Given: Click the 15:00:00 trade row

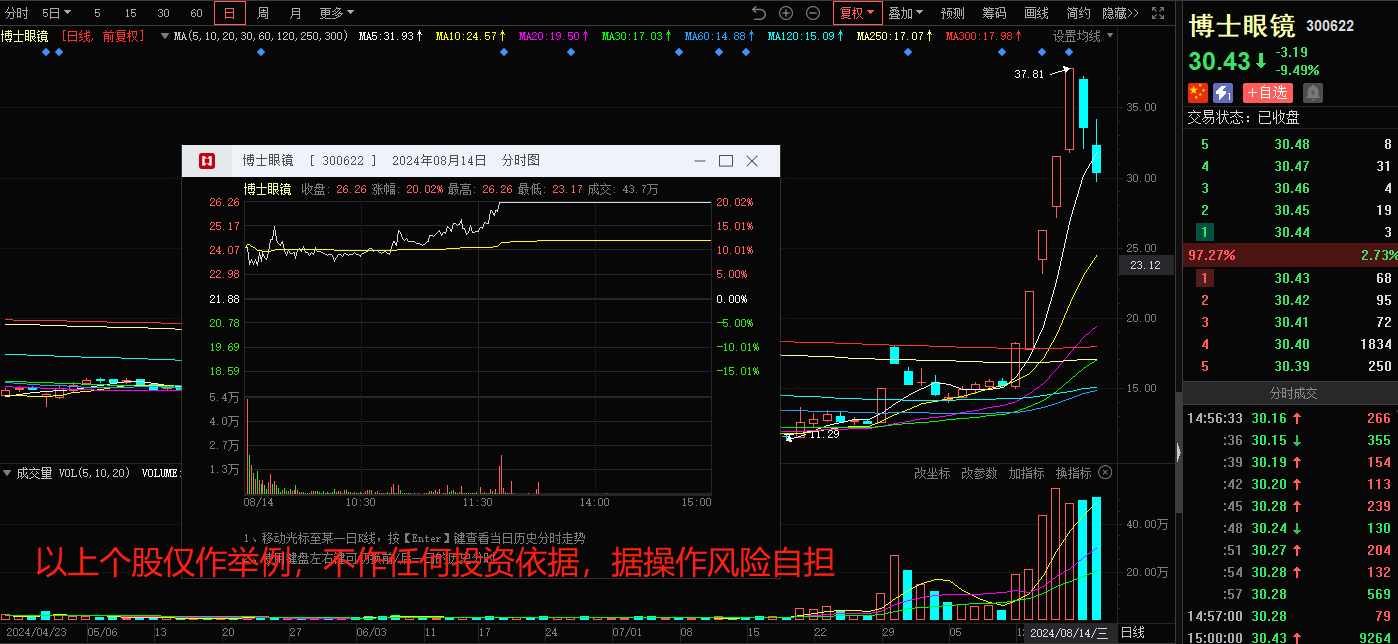Looking at the screenshot, I should tap(1290, 637).
